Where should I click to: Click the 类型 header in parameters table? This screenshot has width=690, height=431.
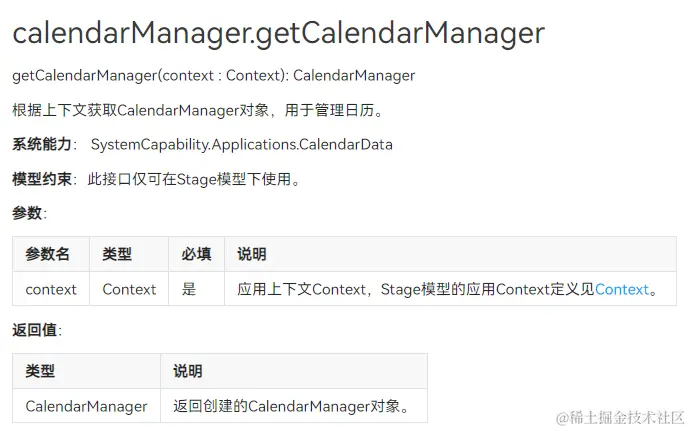point(117,254)
